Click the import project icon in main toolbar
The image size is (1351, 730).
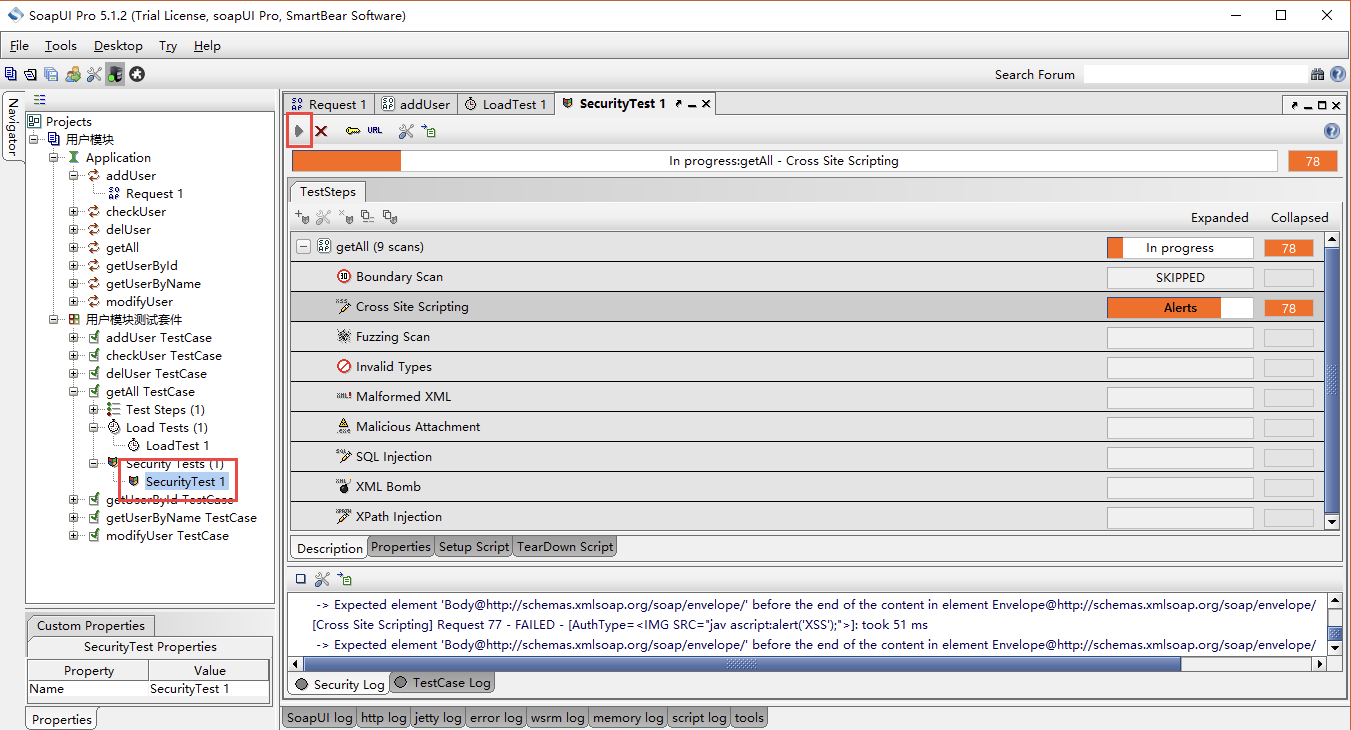31,74
